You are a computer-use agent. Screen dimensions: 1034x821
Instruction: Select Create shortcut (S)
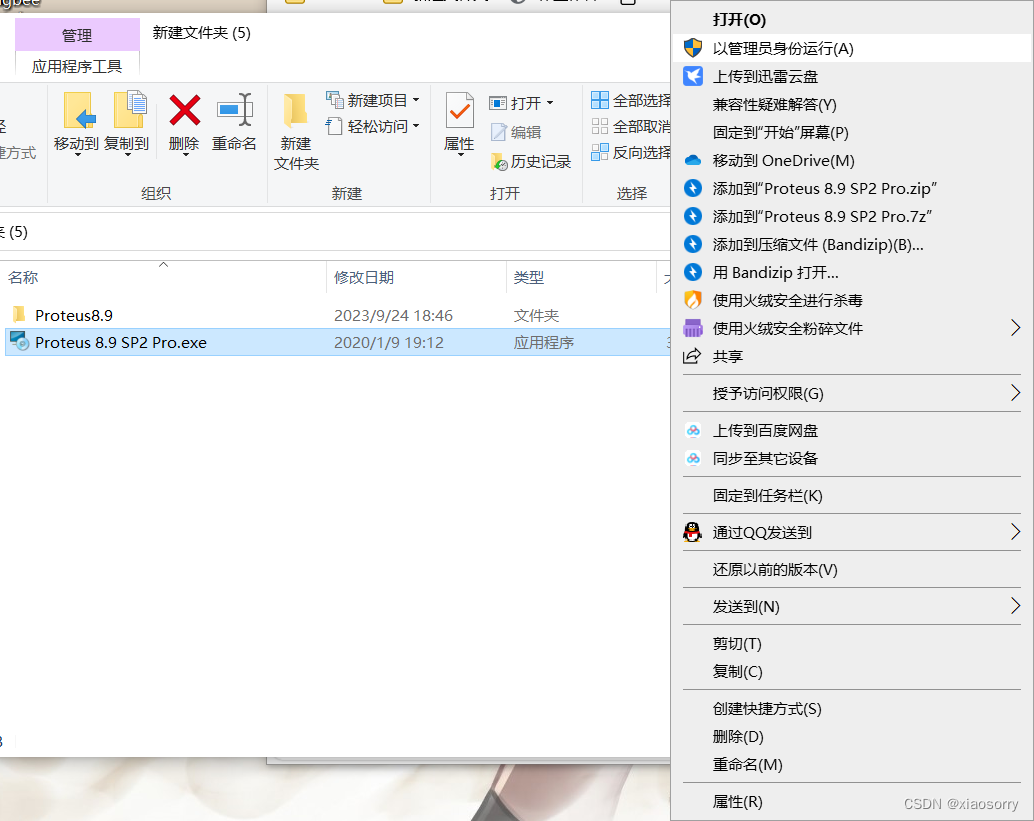coord(852,709)
